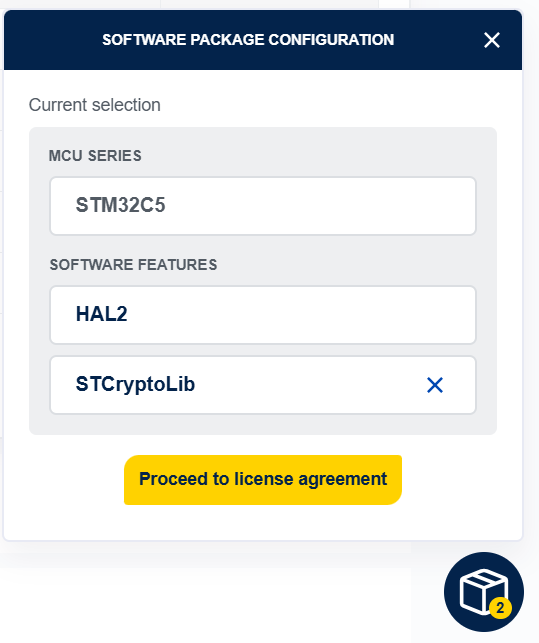Click the SOFTWARE FEATURES label
This screenshot has width=539, height=643.
click(133, 264)
